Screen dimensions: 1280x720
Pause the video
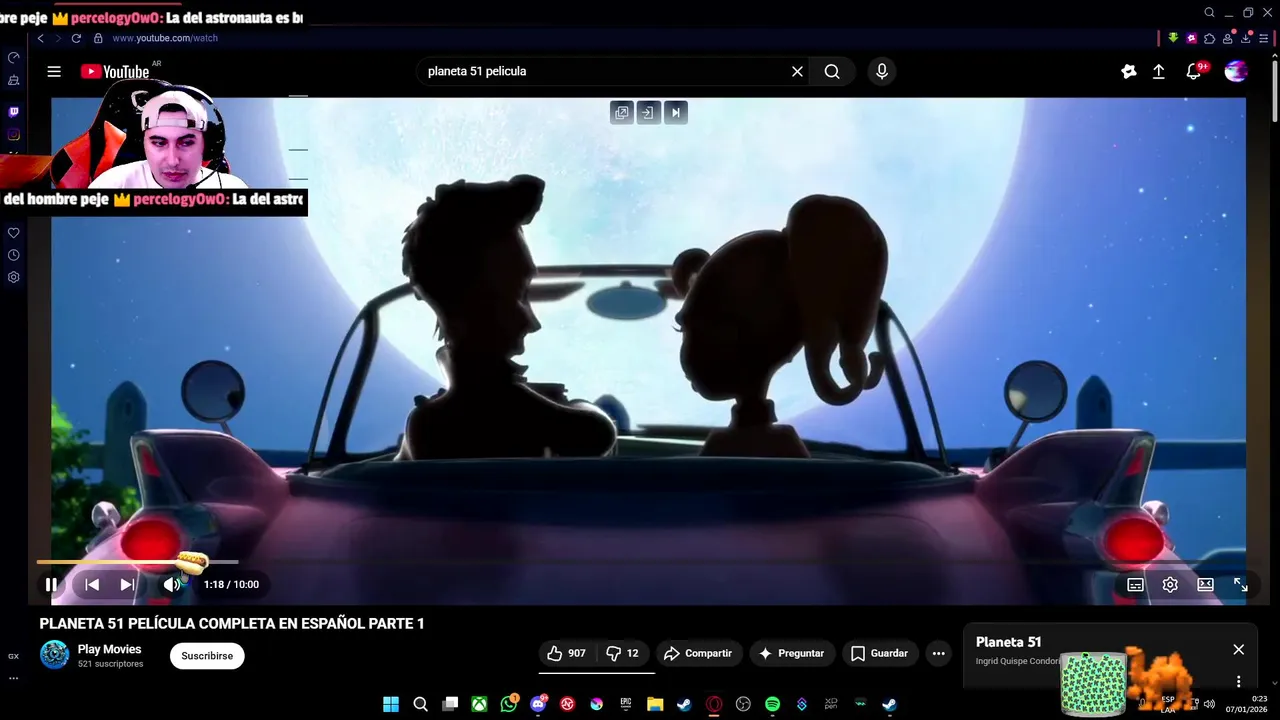51,584
